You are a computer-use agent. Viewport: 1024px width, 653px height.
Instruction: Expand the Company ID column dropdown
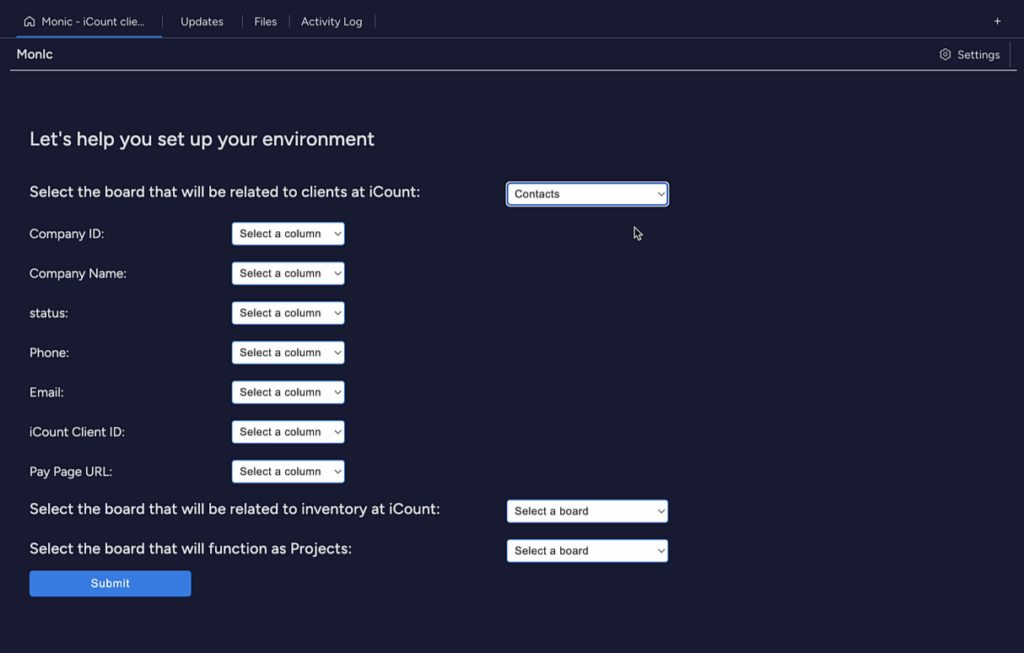[x=288, y=234]
